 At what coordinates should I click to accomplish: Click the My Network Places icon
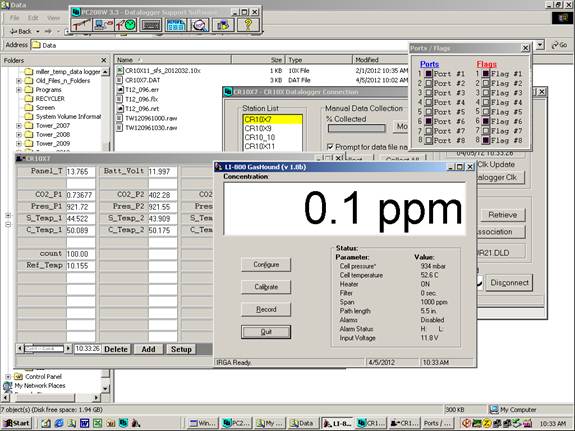[7, 386]
